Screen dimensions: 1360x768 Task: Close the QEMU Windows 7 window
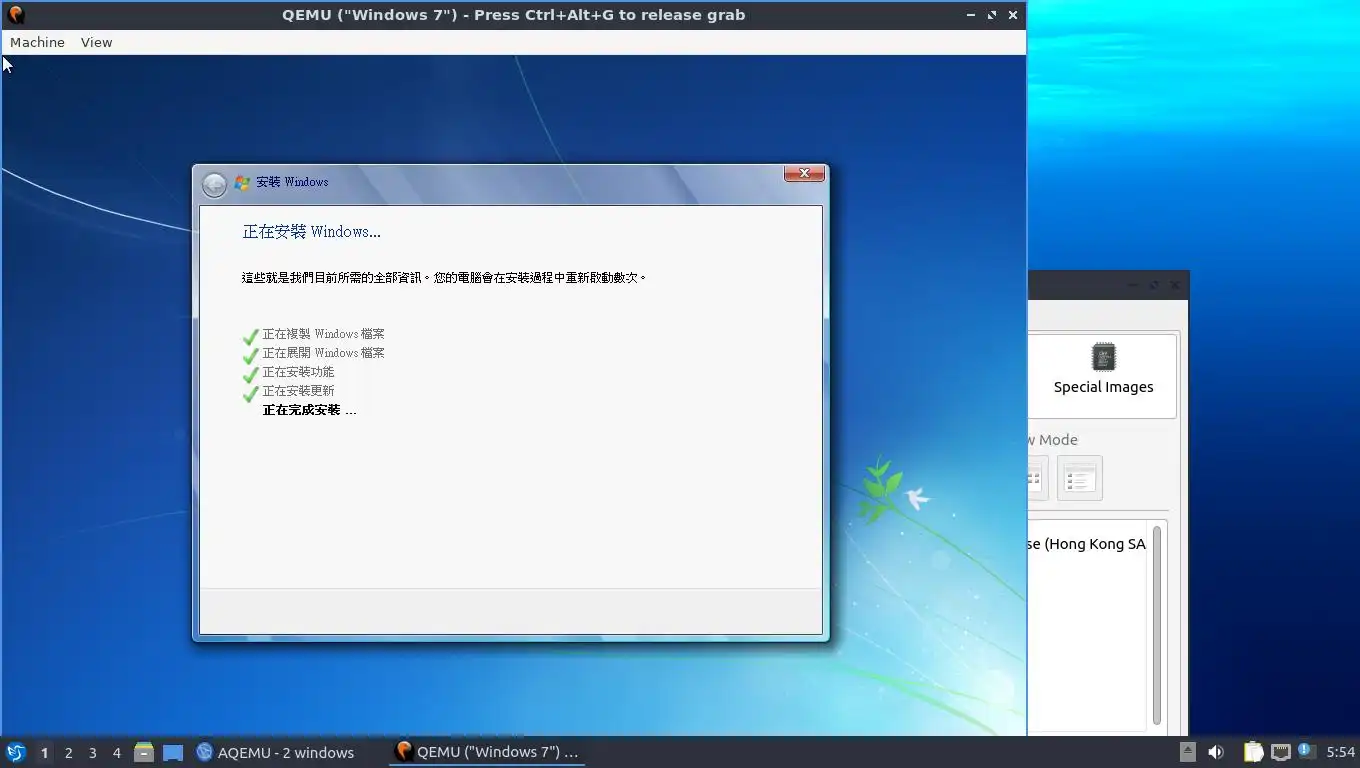[x=1013, y=15]
